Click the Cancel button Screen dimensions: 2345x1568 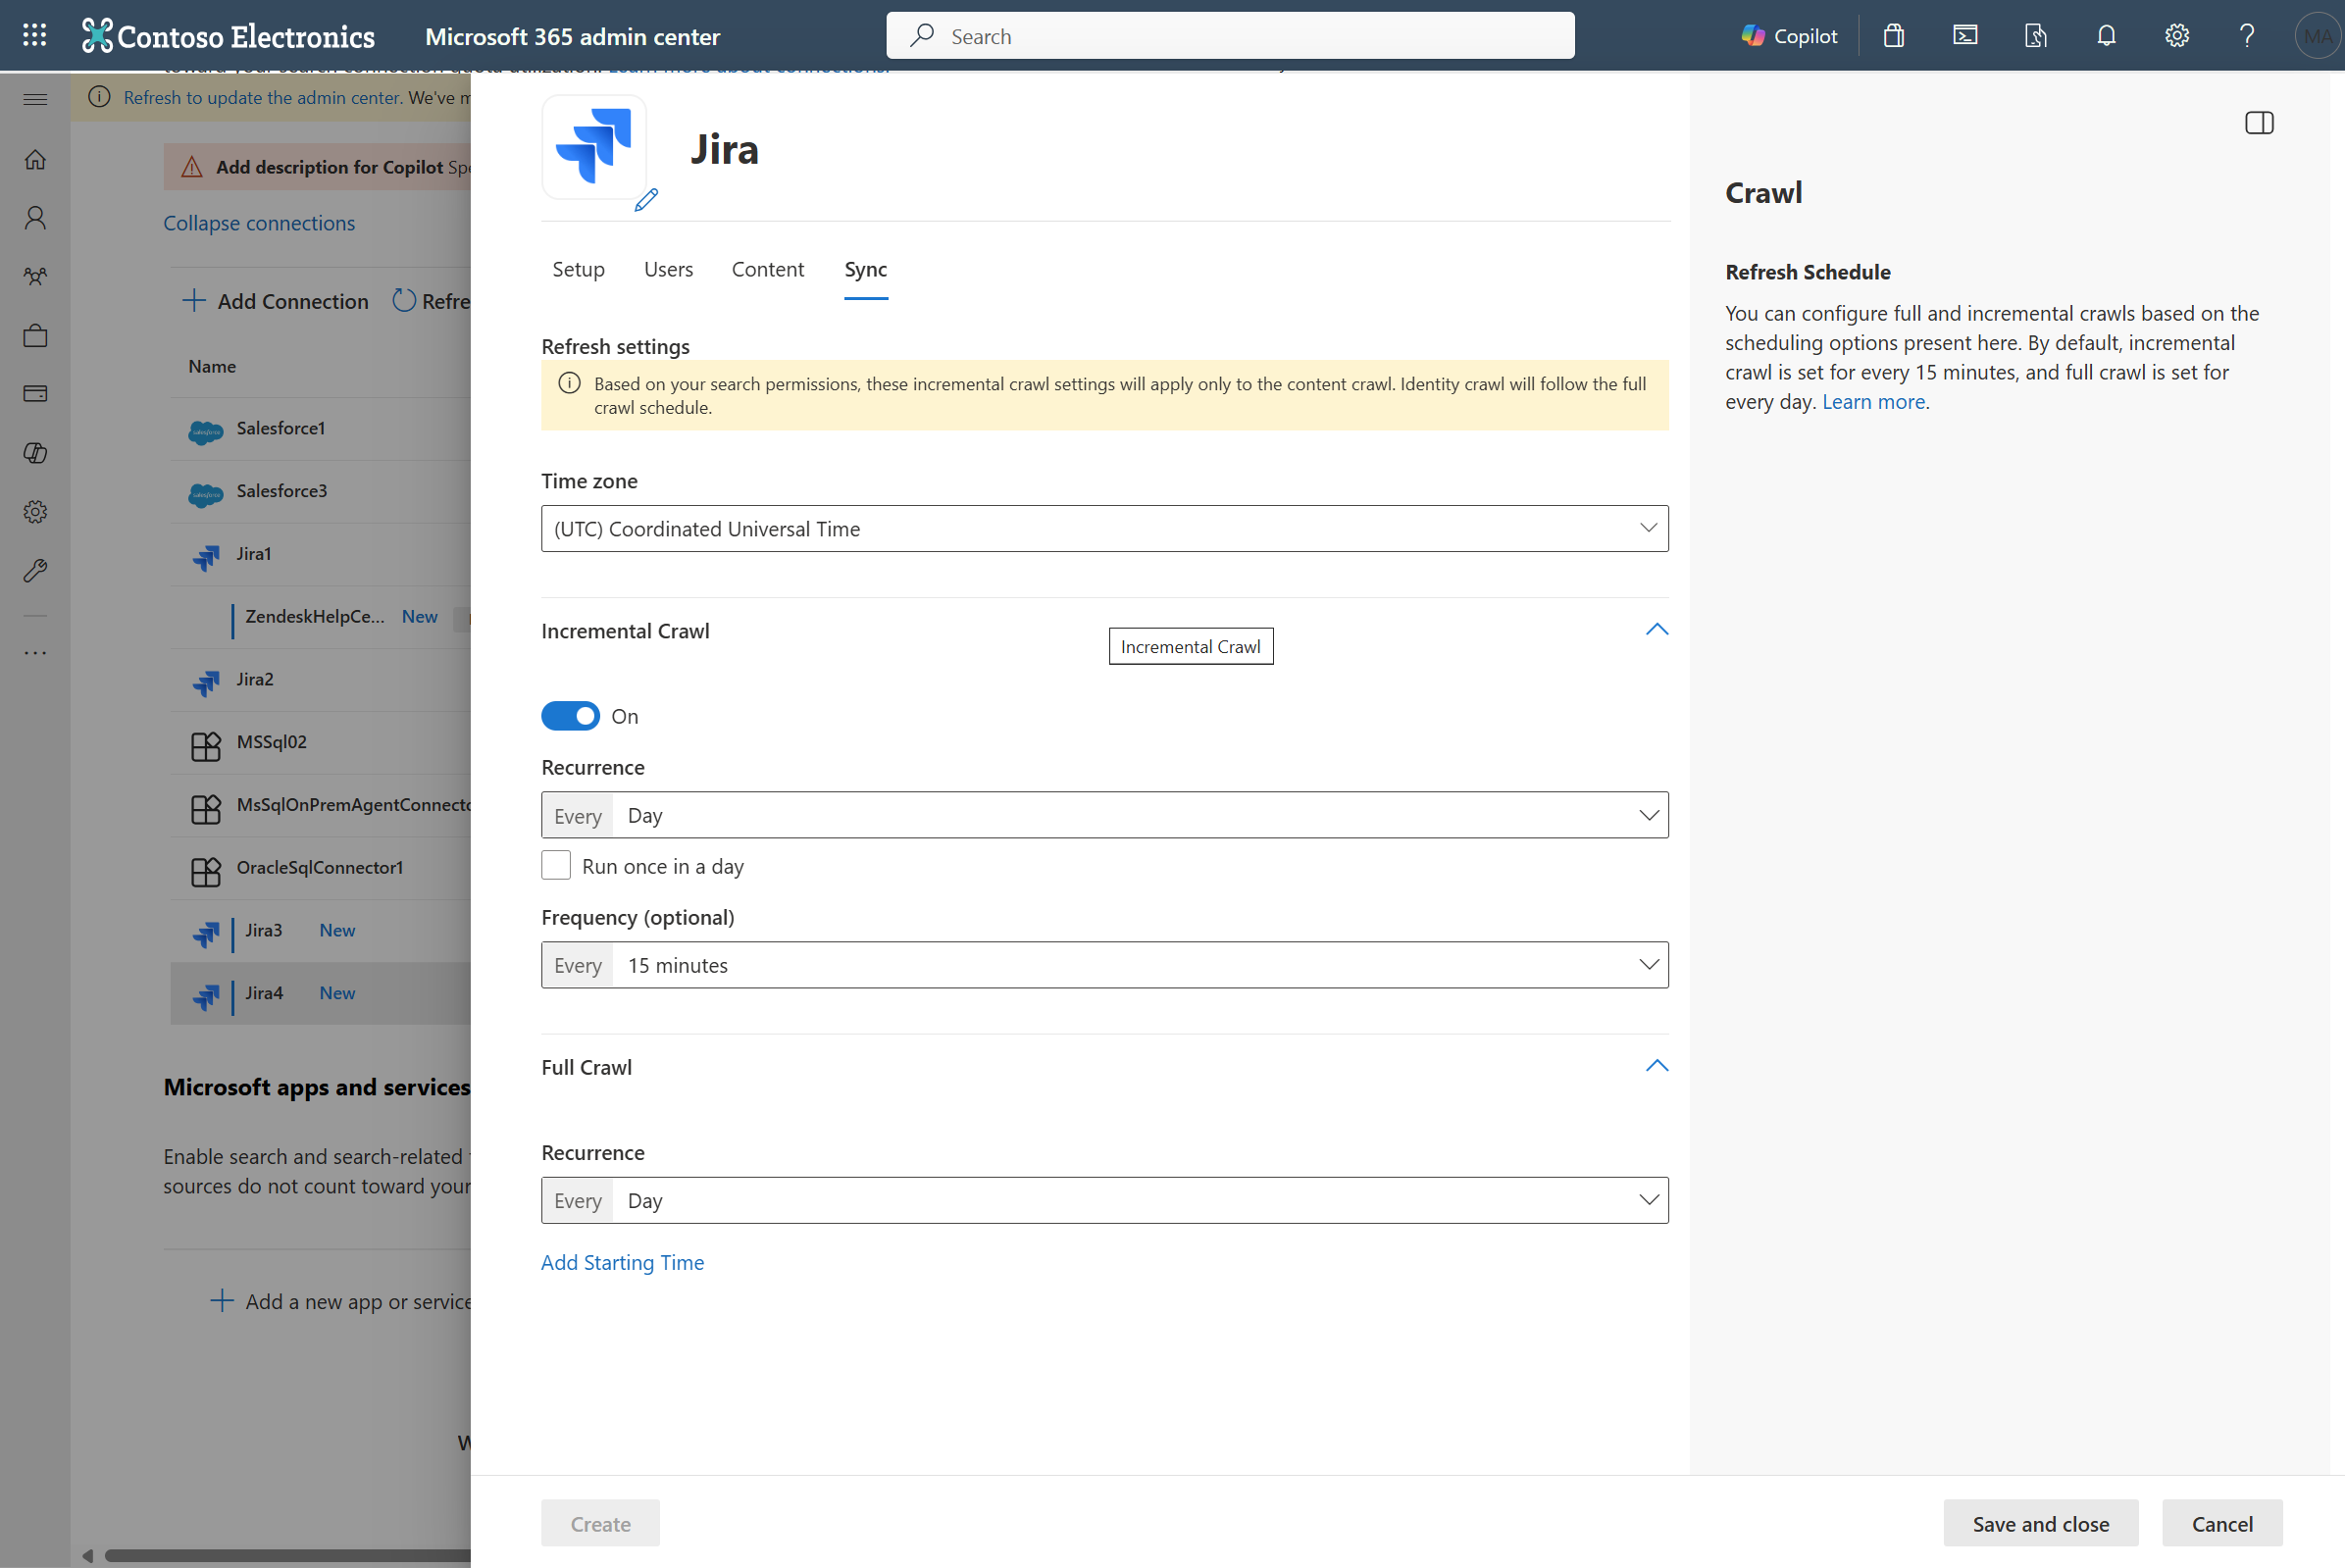[x=2221, y=1523]
